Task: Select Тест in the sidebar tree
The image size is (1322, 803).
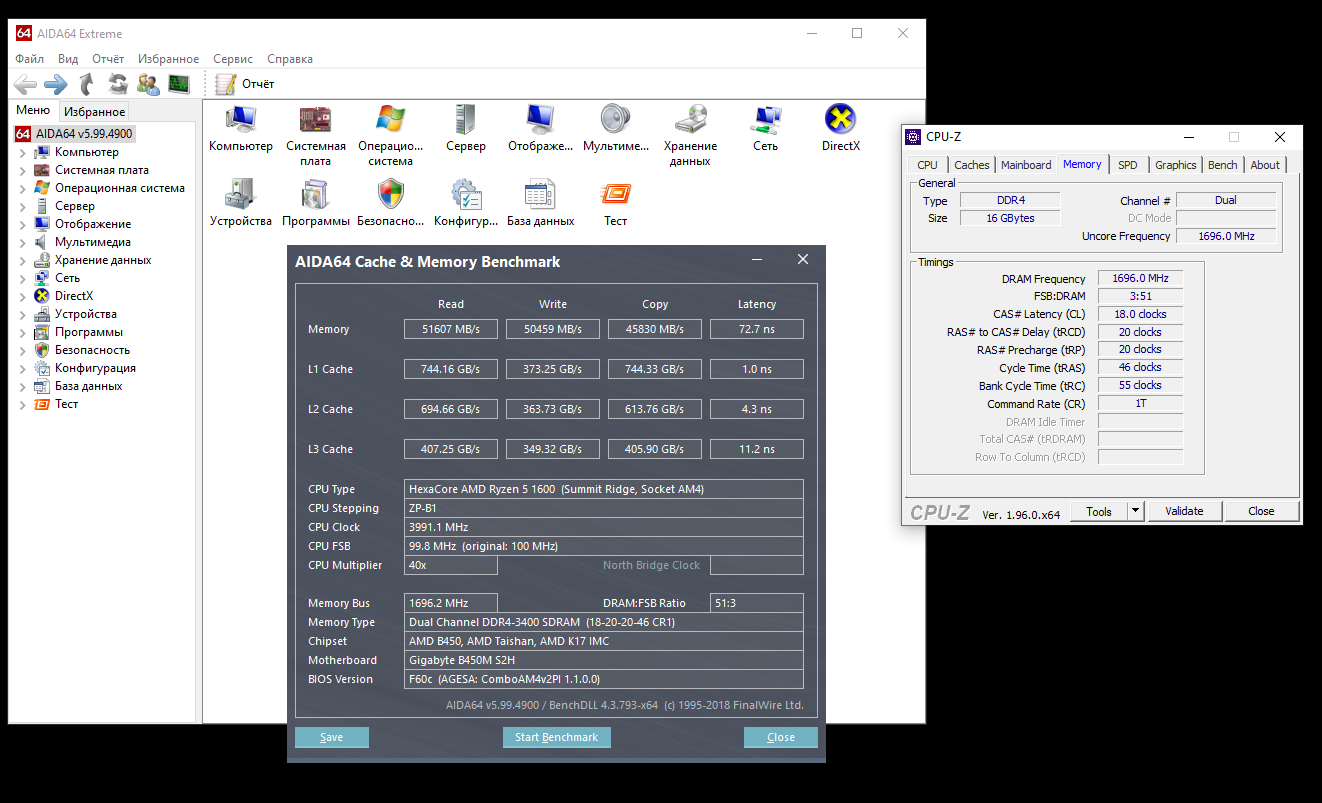Action: click(x=66, y=404)
